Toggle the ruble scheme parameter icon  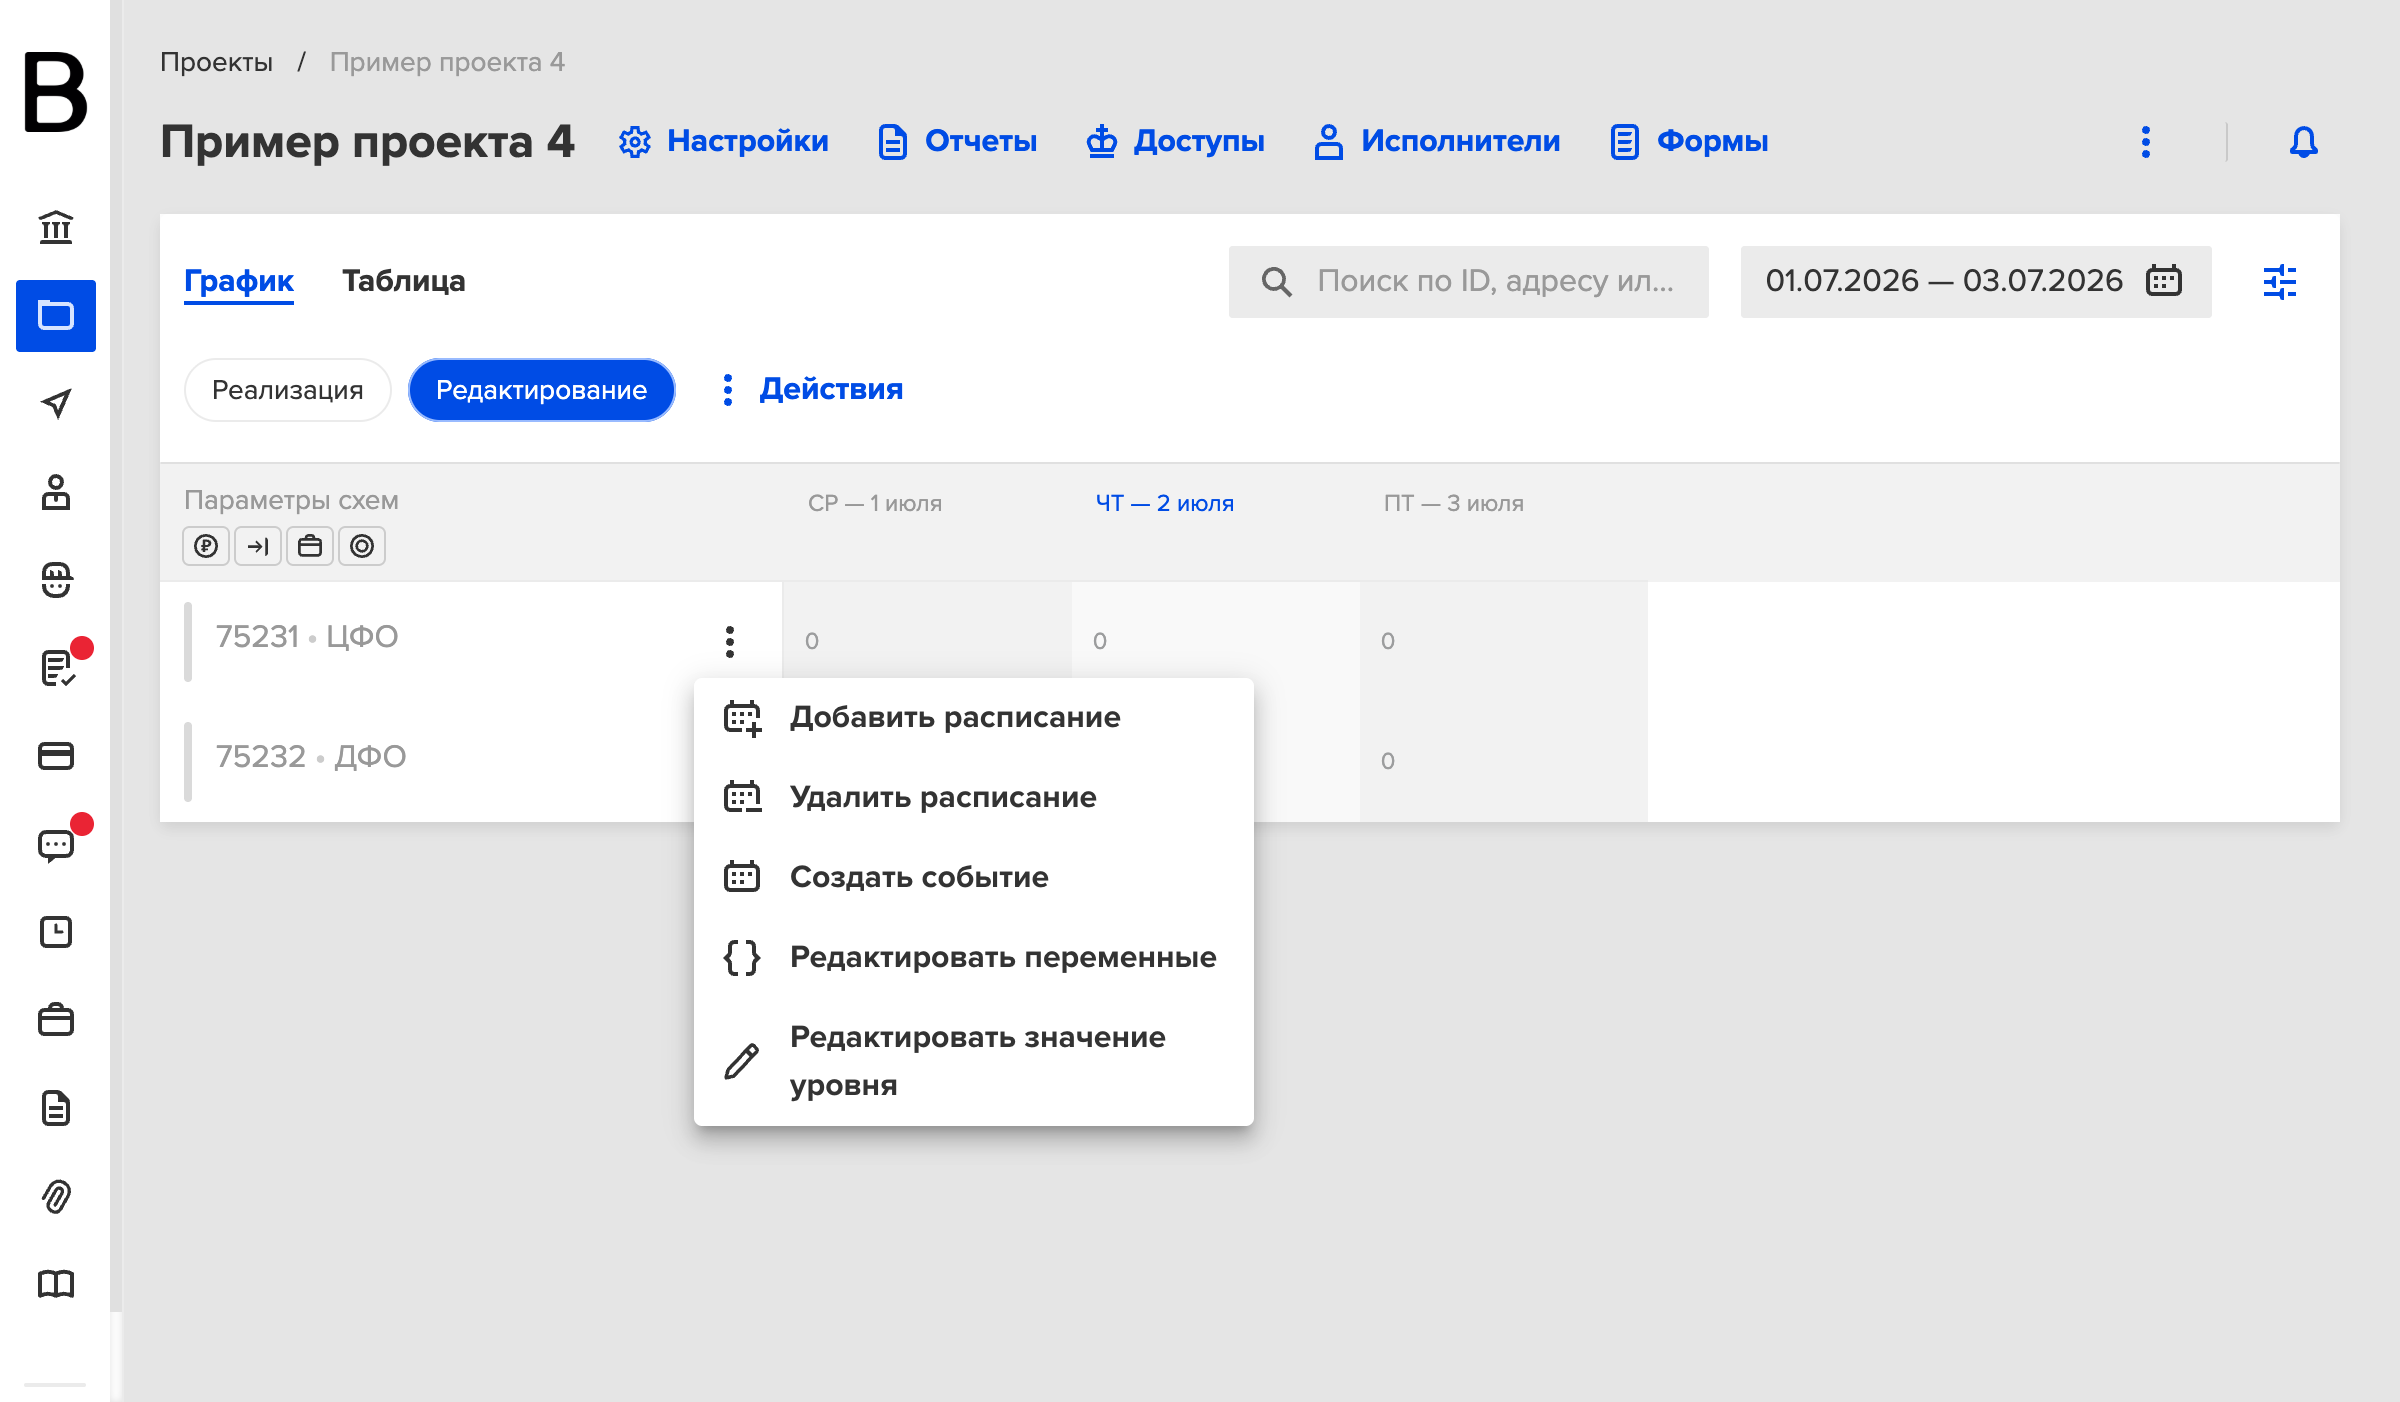(x=206, y=546)
